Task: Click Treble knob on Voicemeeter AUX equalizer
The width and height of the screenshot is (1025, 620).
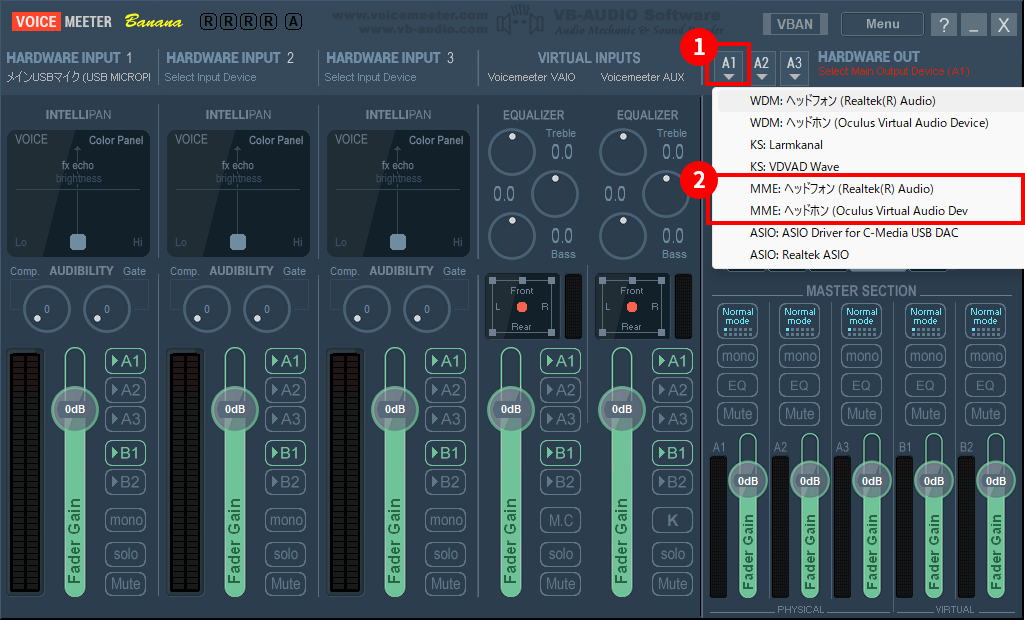Action: 623,152
